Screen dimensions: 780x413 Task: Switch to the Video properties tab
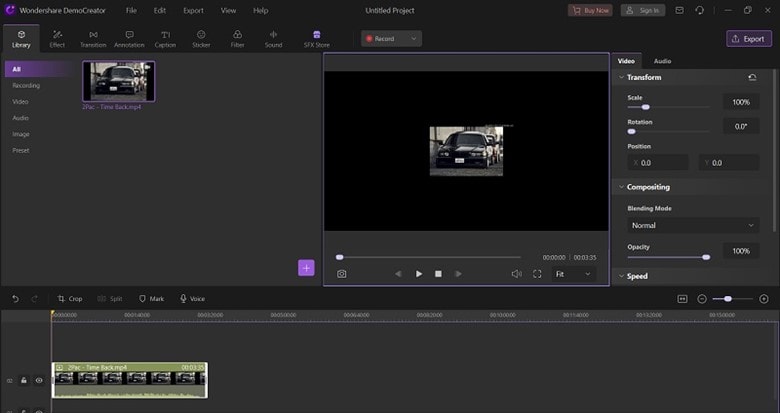[626, 61]
